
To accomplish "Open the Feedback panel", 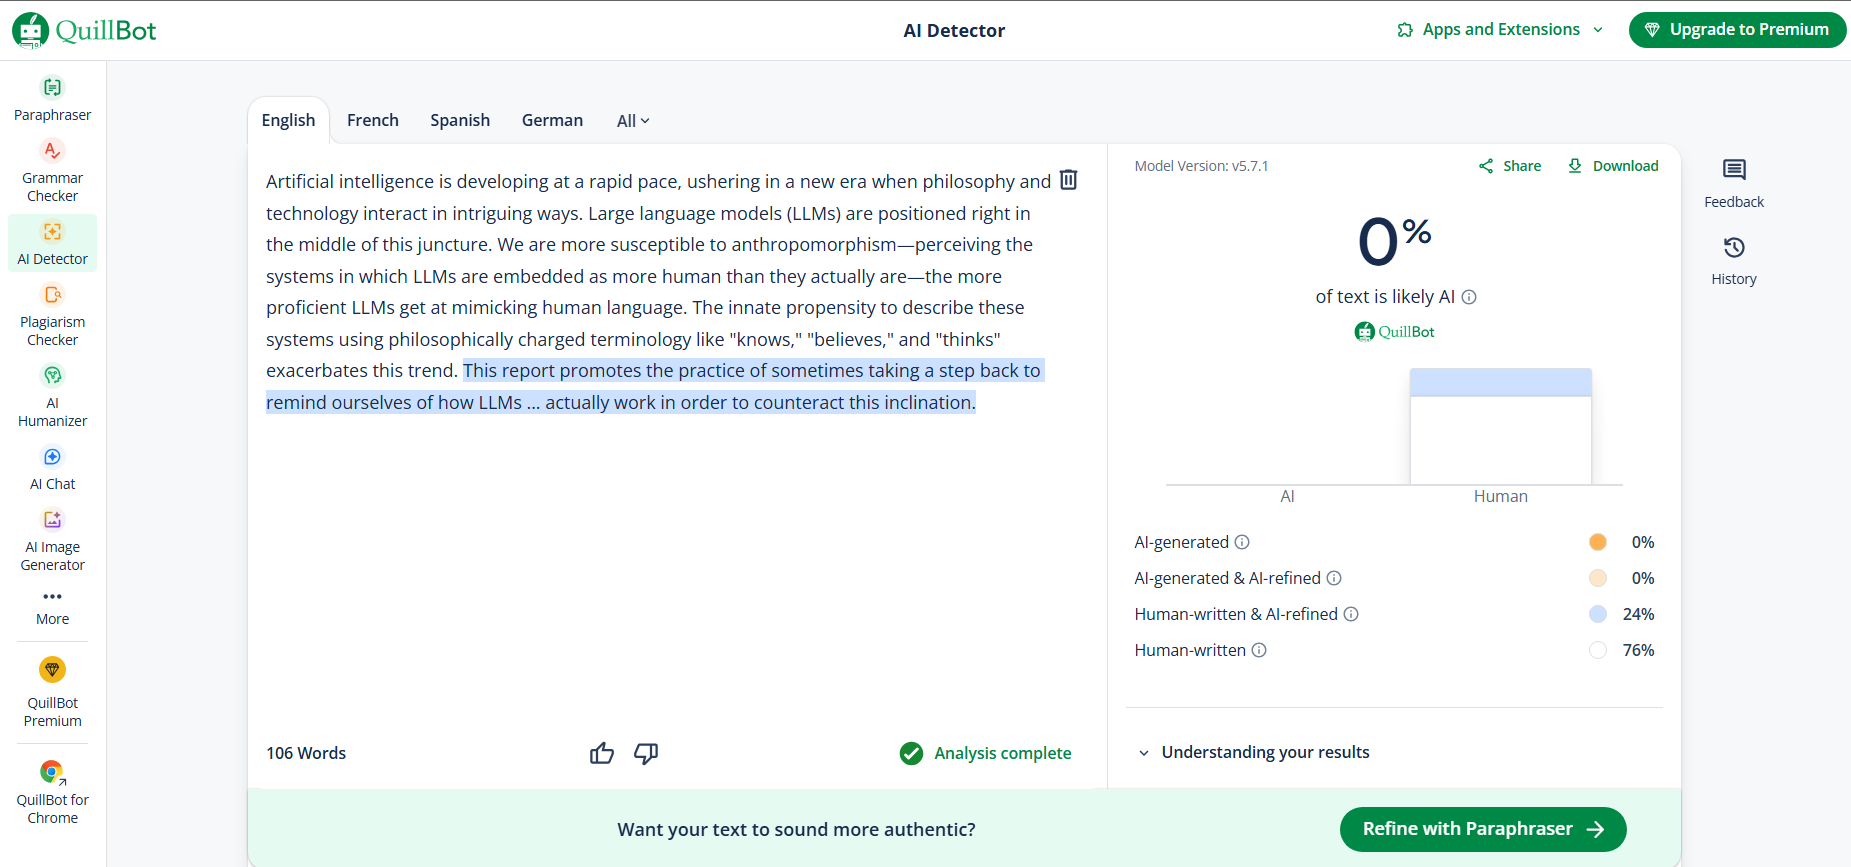I will (1733, 181).
